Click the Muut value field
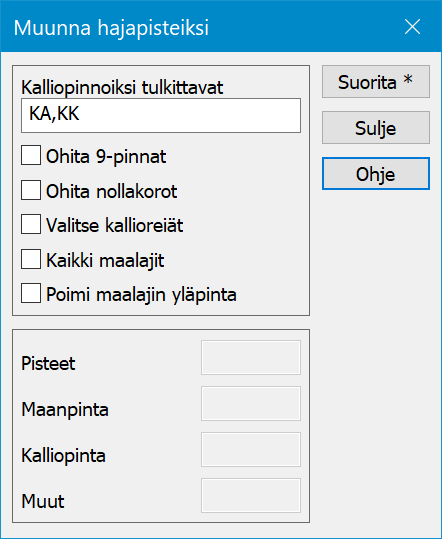Viewport: 442px width, 539px height. tap(251, 495)
